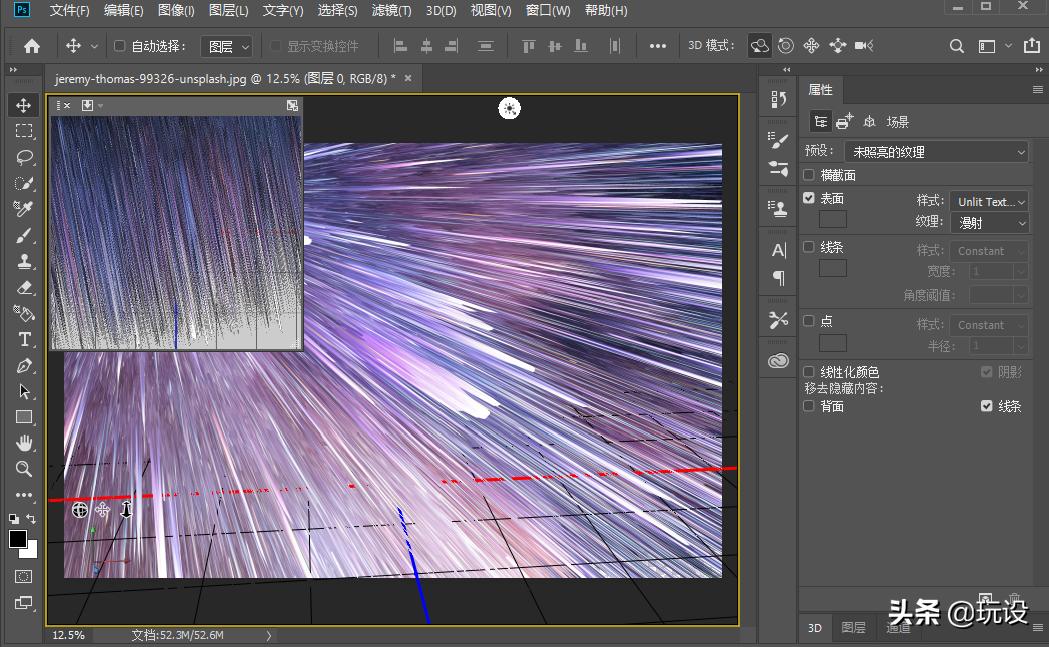Select the Horizontal Type tool

(24, 340)
